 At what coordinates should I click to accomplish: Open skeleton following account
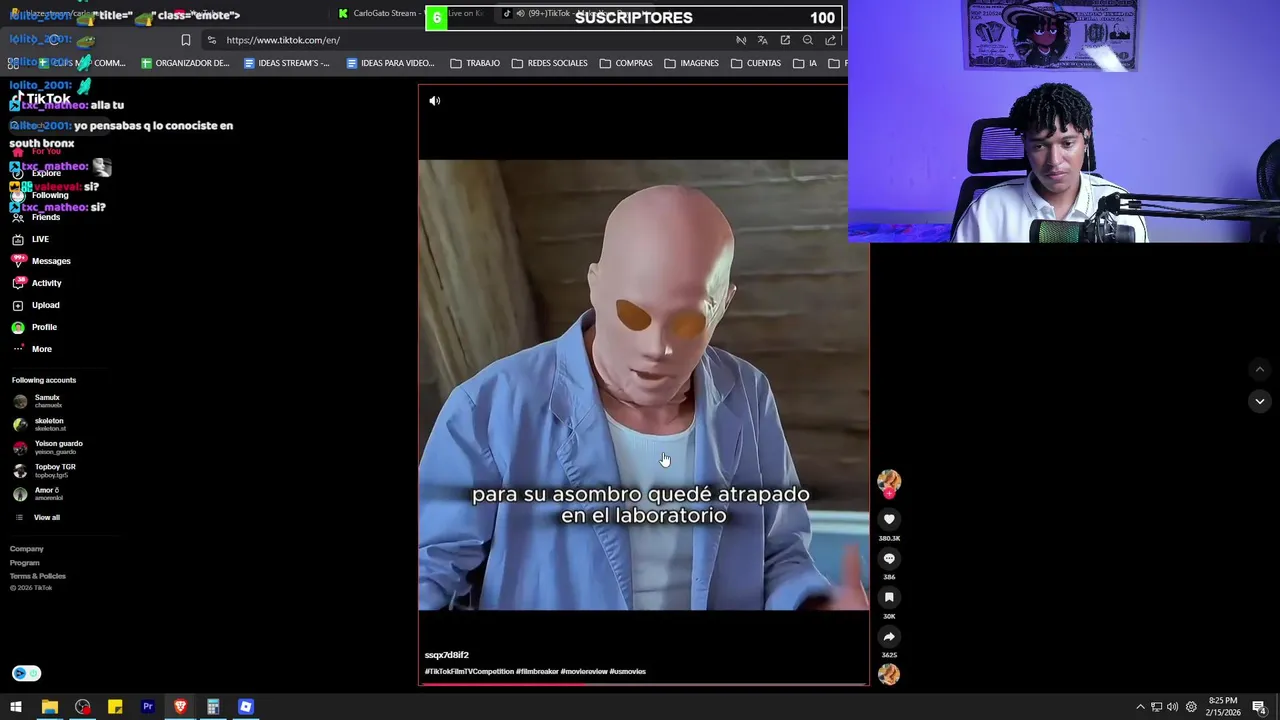coord(40,424)
